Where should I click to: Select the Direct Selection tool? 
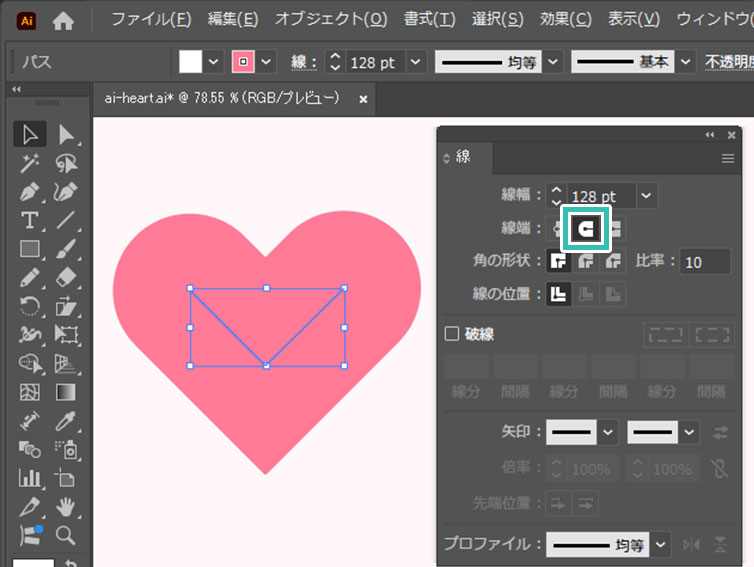(66, 135)
